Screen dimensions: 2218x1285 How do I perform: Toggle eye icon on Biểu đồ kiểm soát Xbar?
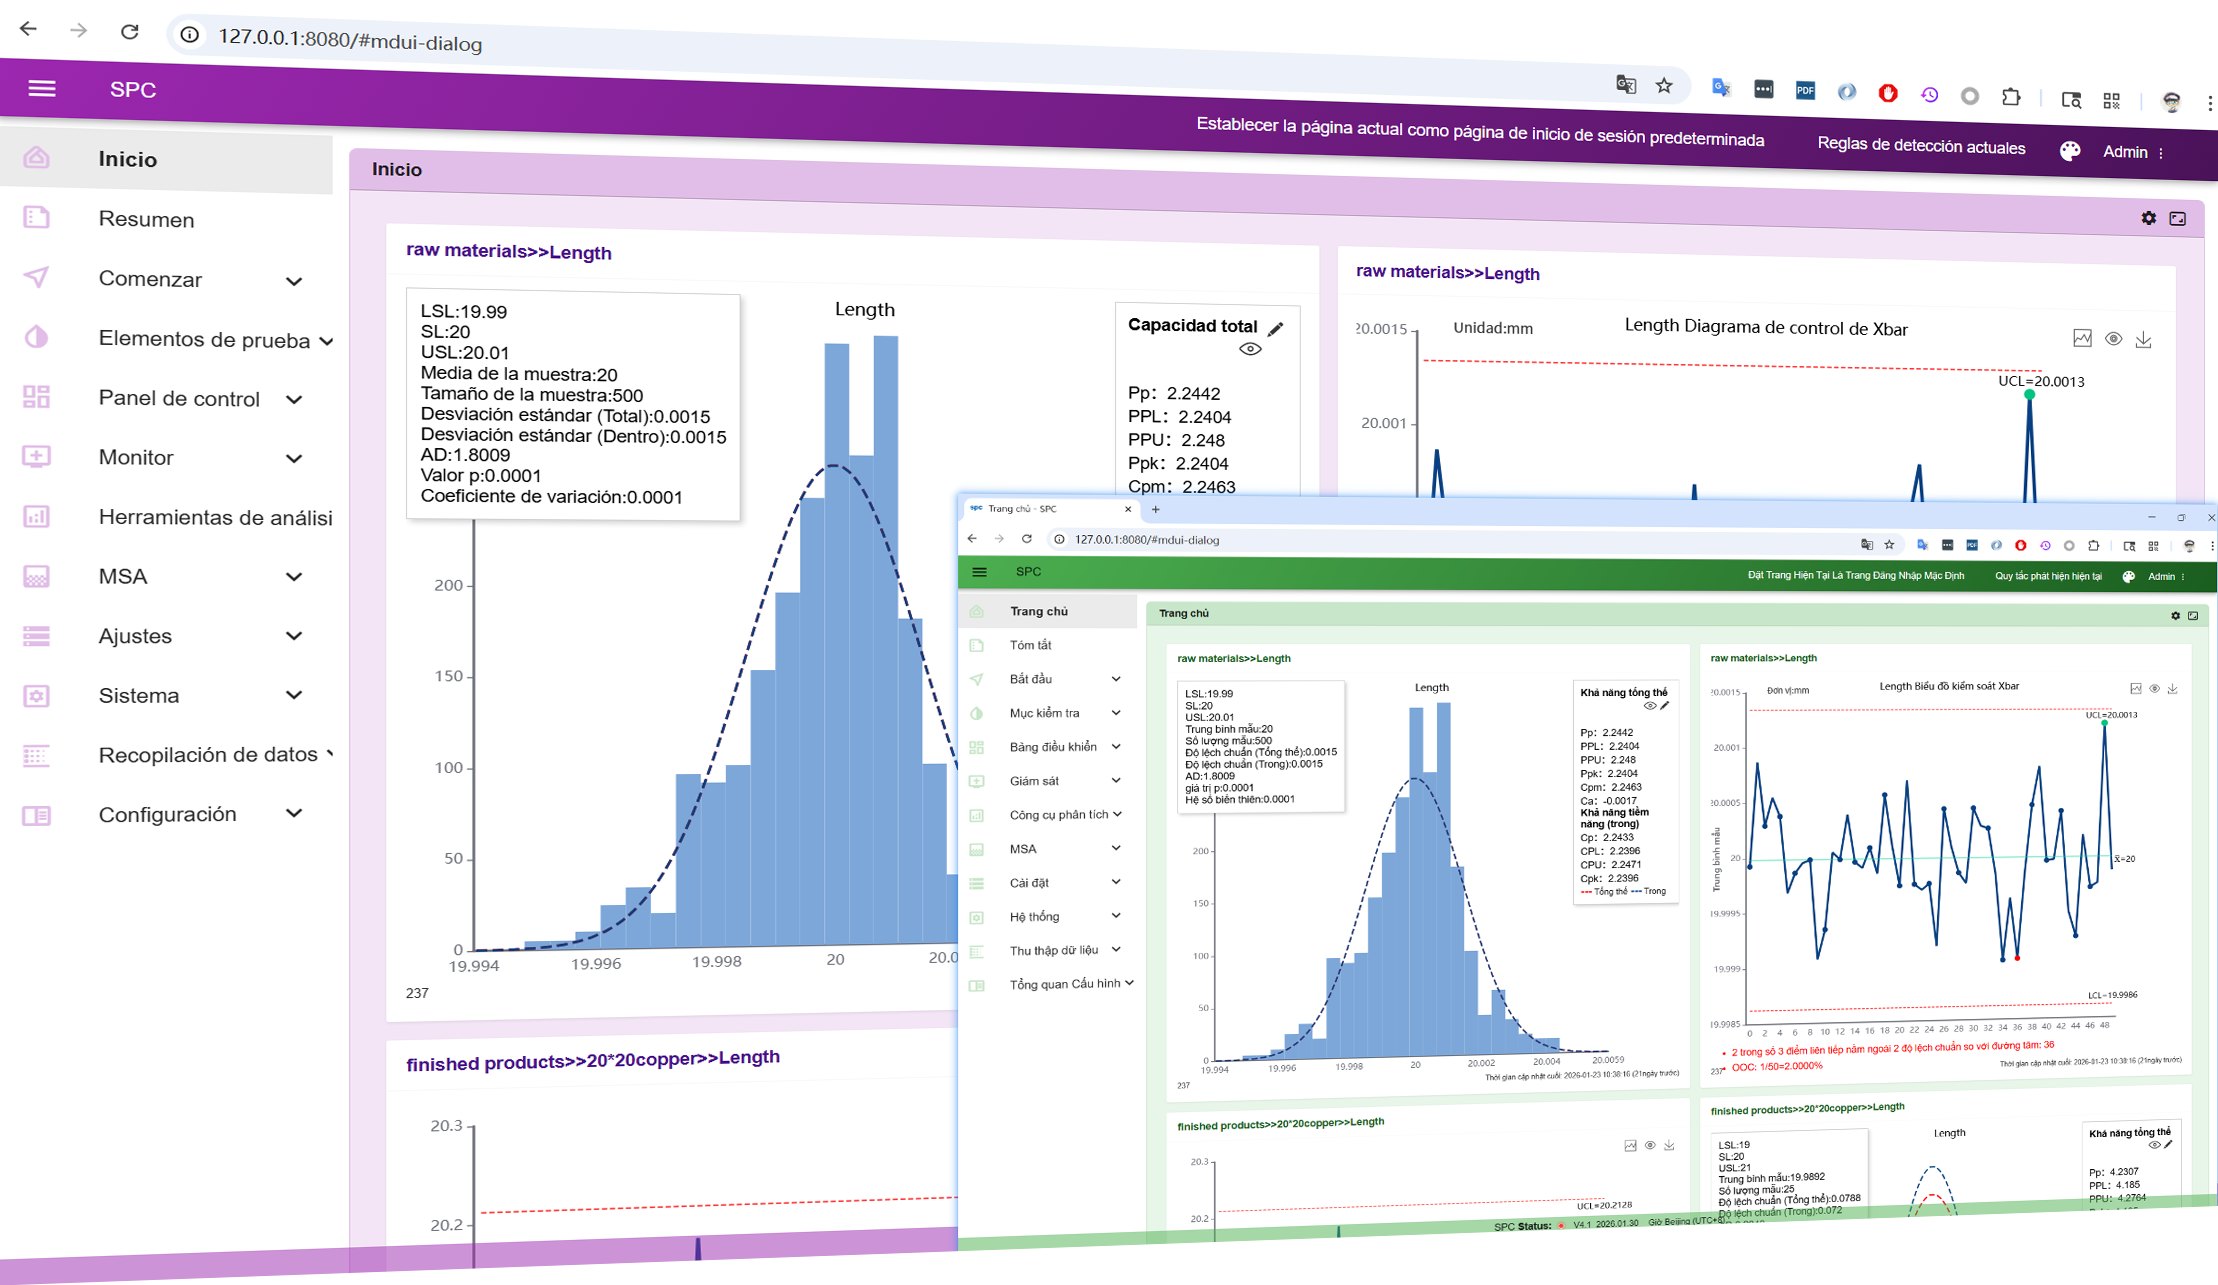(2154, 689)
